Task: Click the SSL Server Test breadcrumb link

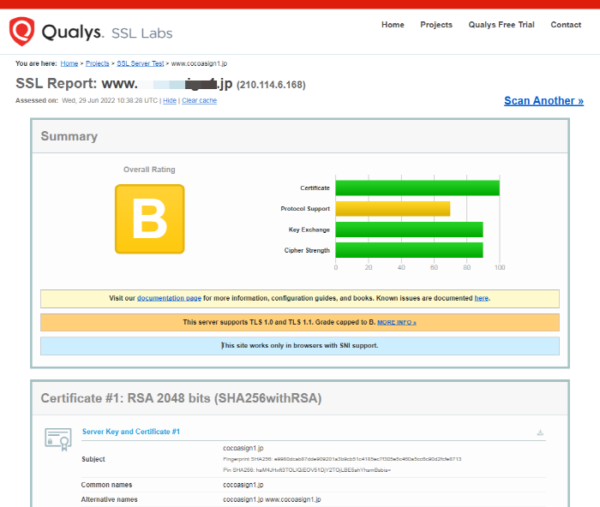Action: coord(140,64)
